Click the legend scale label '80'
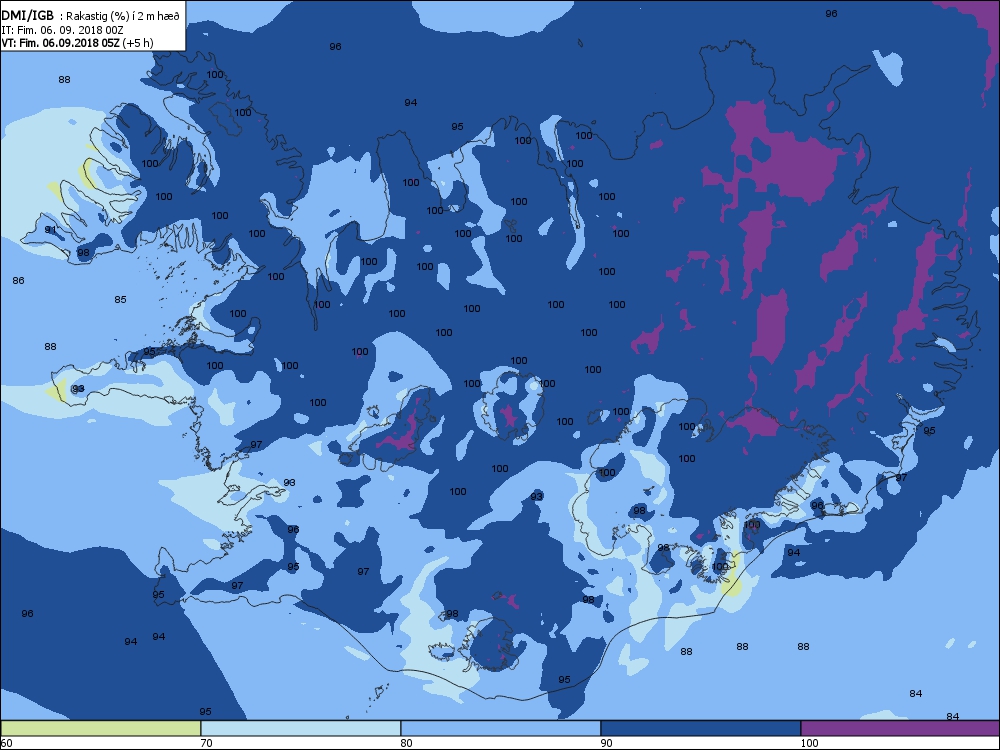Viewport: 1000px width, 750px height. 406,743
